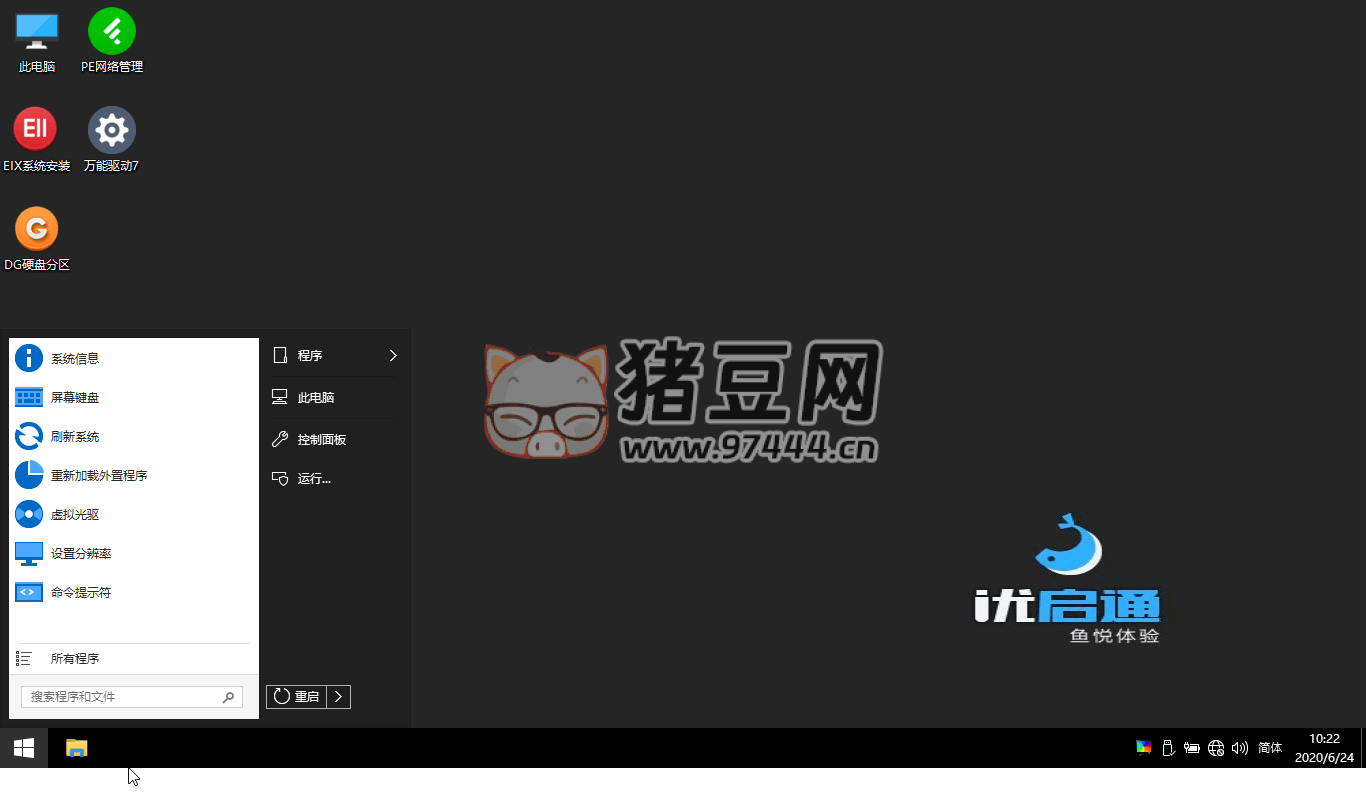The image size is (1366, 799).
Task: Launch PE网络管理 desktop icon
Action: point(112,41)
